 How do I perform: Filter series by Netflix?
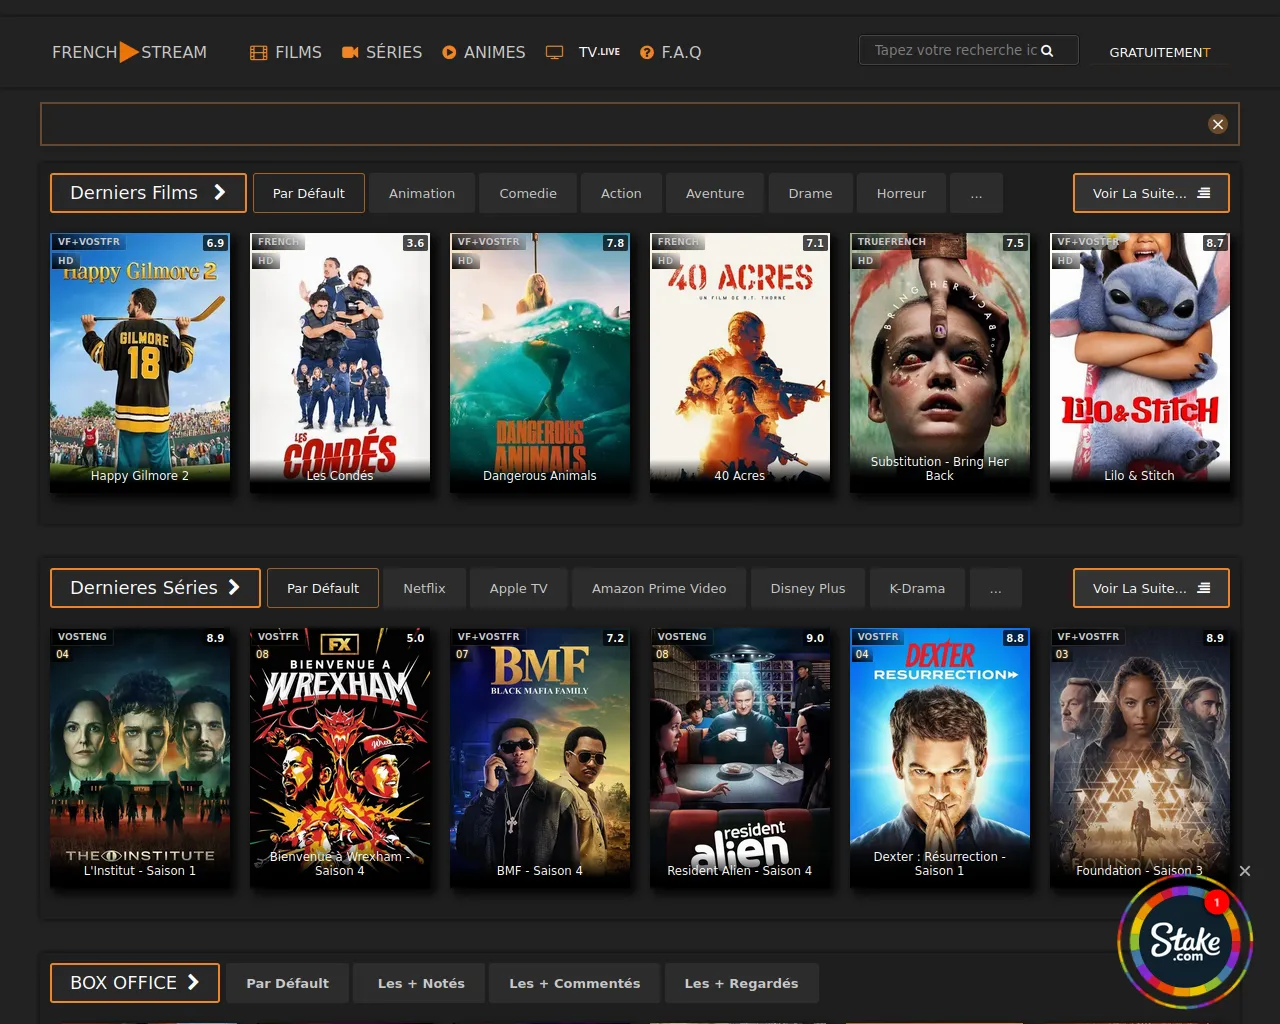click(424, 588)
